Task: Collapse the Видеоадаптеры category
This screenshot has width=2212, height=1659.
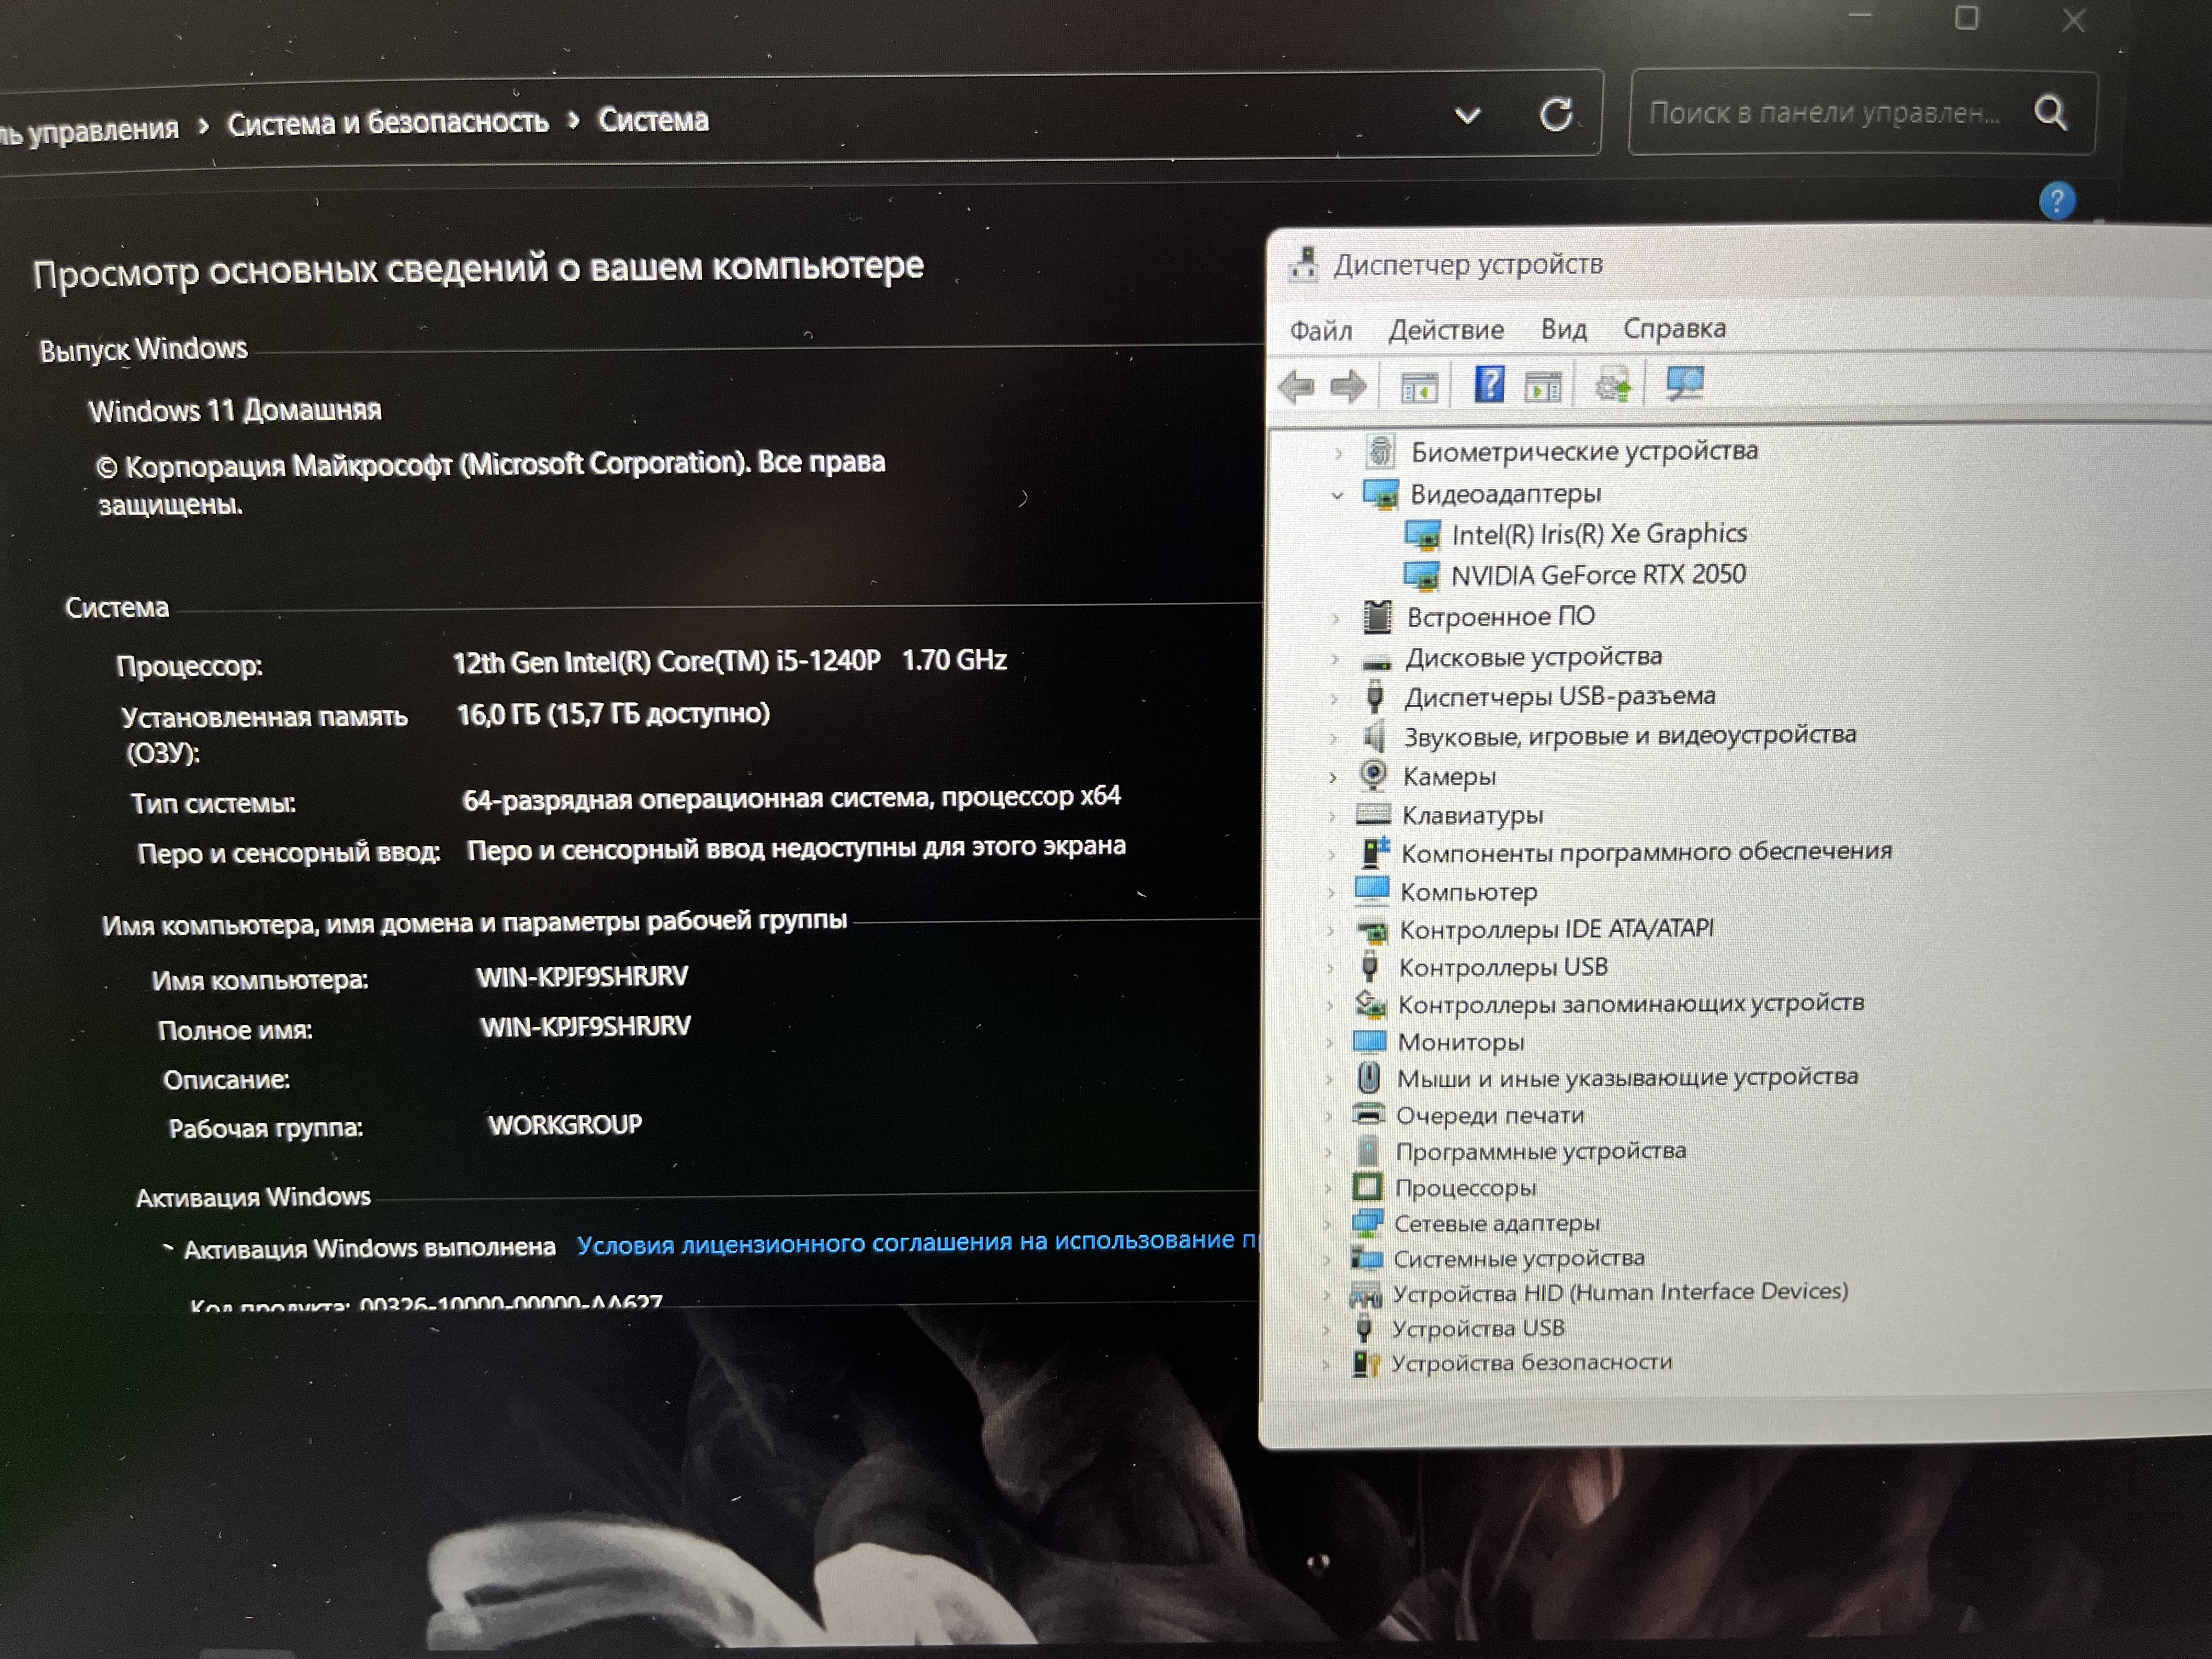Action: click(x=1337, y=495)
